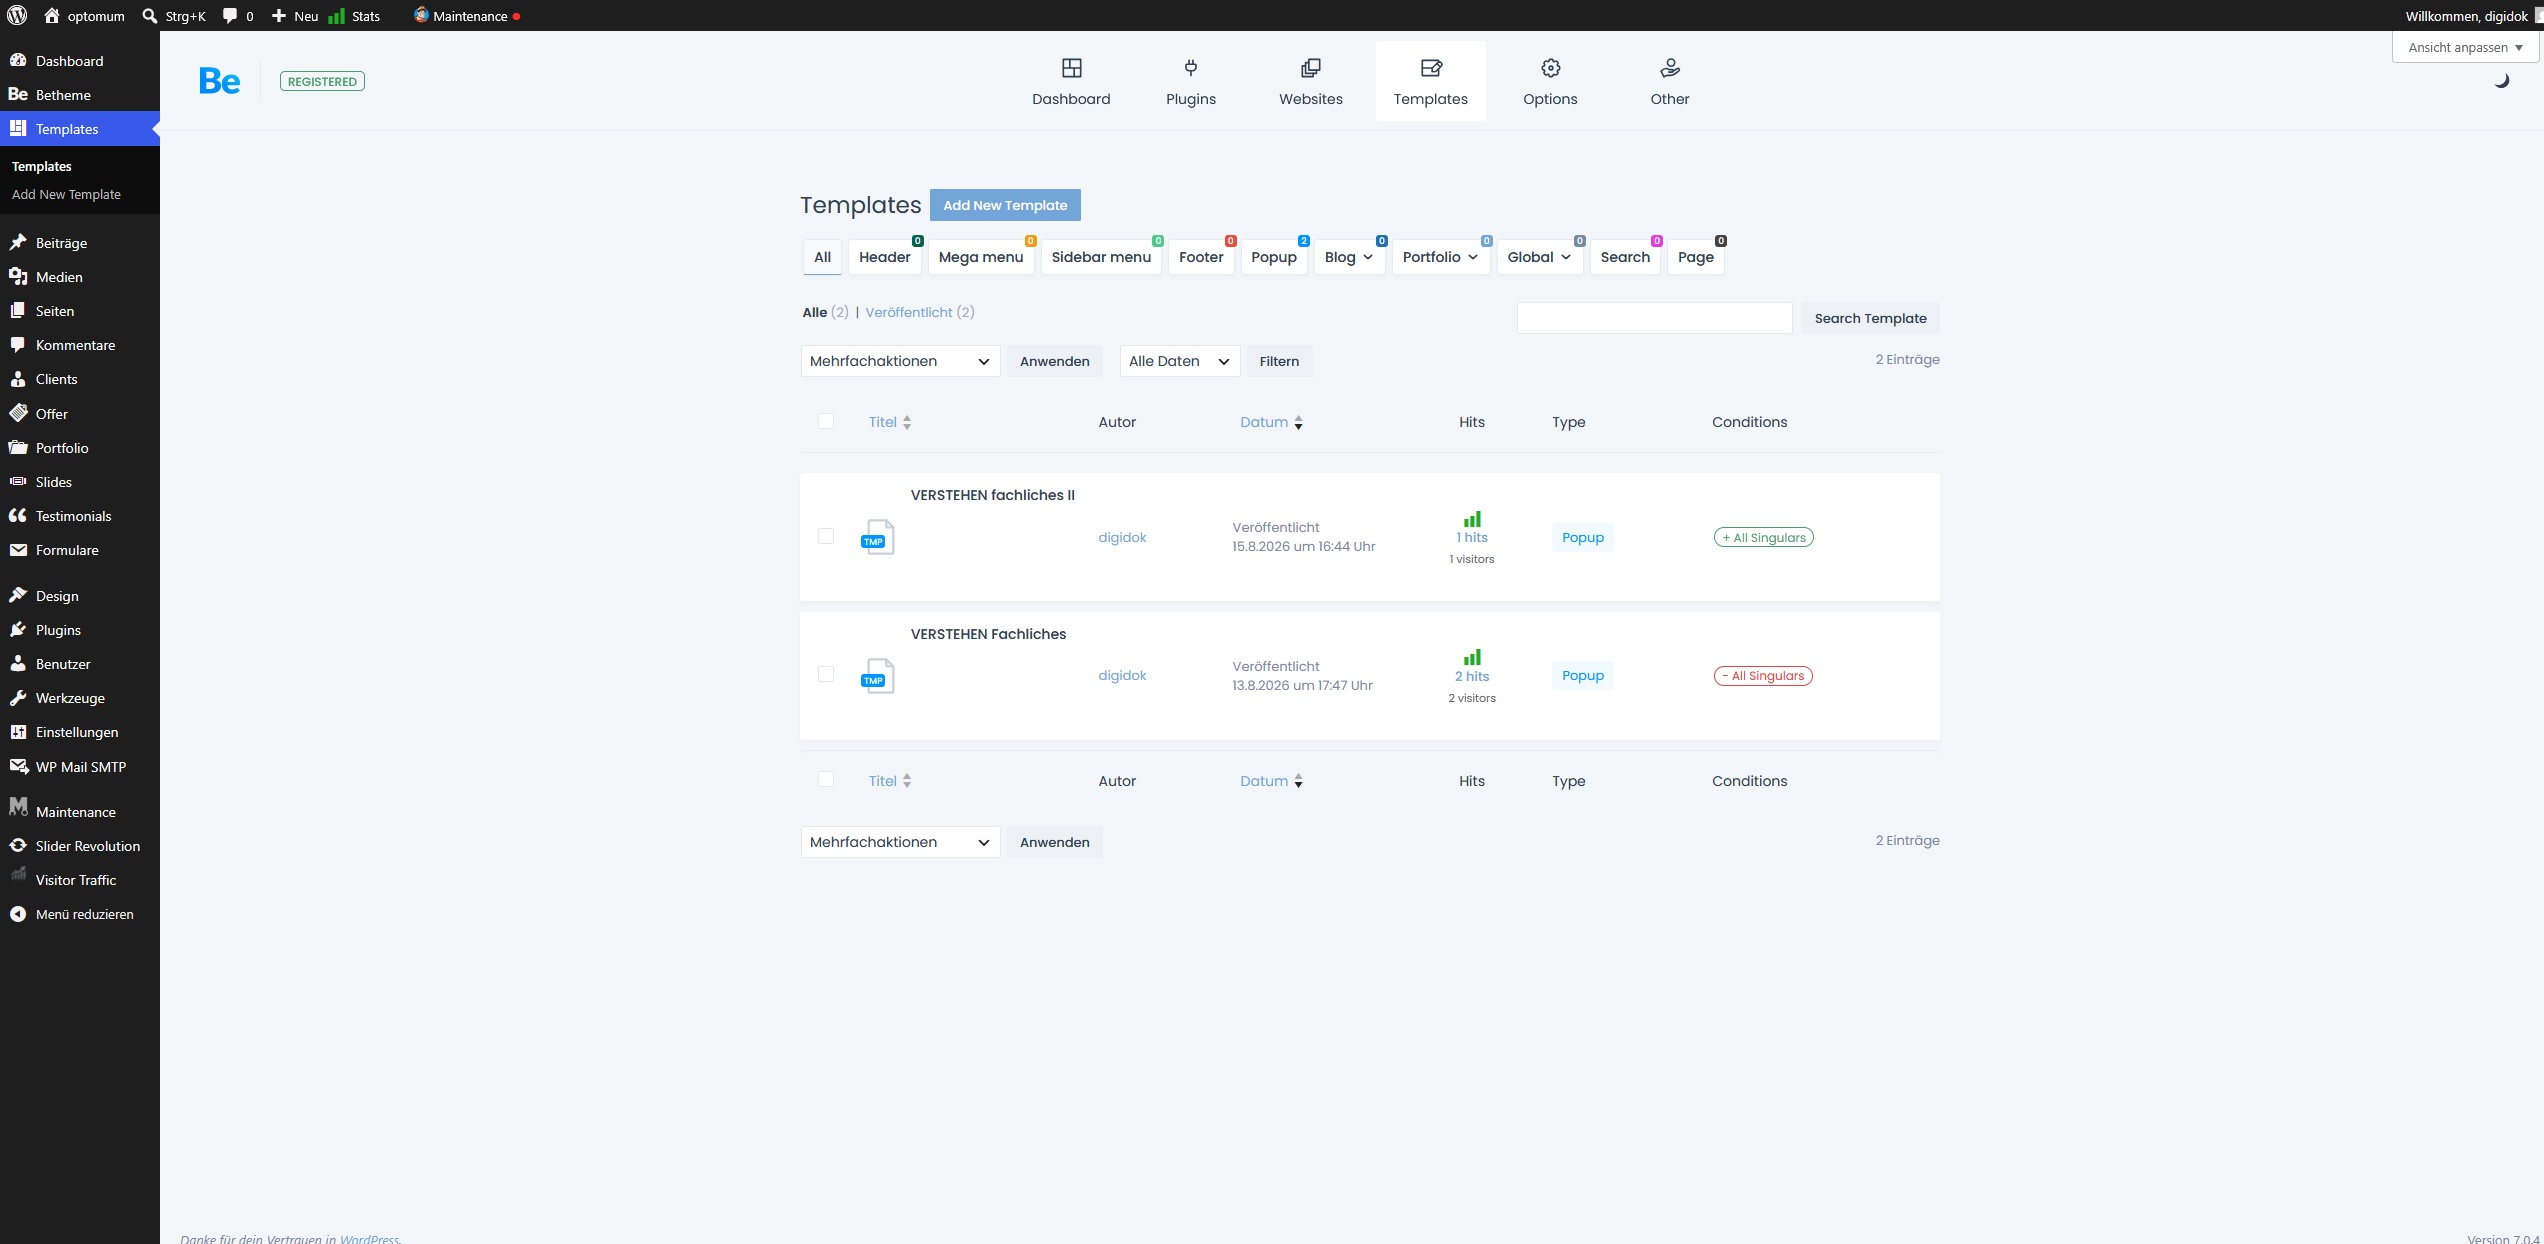Select the Header template filter tab
The height and width of the screenshot is (1244, 2544).
point(885,257)
